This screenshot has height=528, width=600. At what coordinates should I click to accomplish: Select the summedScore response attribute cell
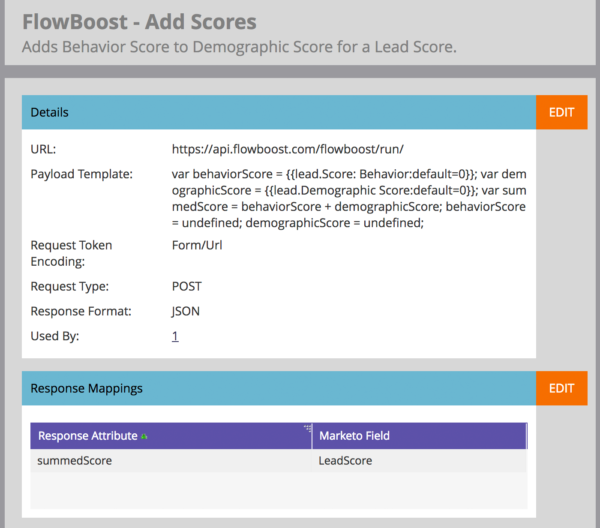(x=171, y=460)
